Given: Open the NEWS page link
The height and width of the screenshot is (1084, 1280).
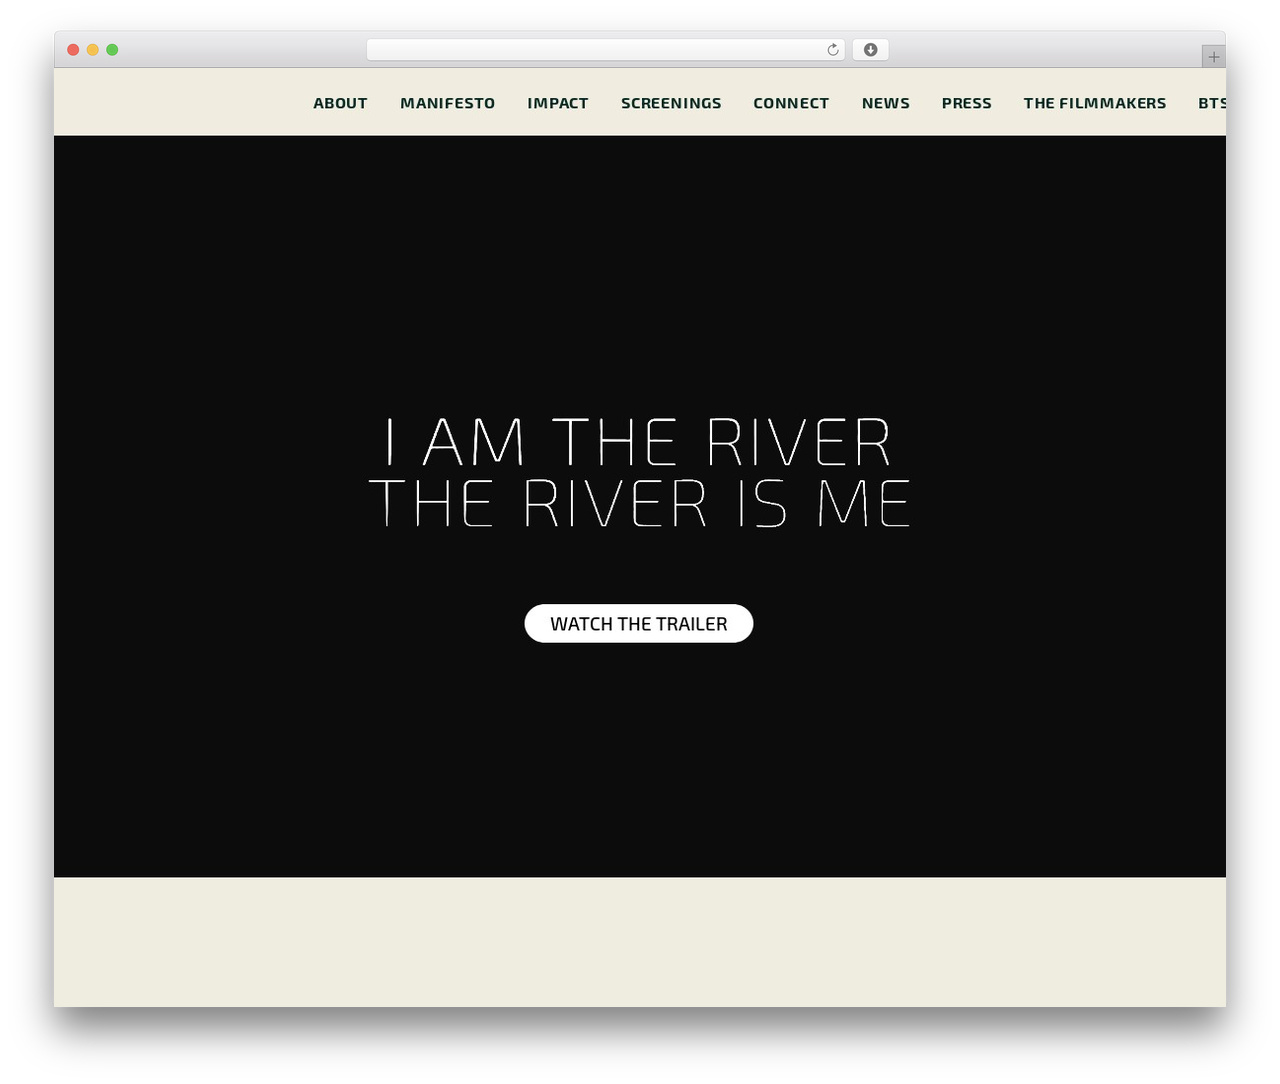Looking at the screenshot, I should click(x=886, y=103).
